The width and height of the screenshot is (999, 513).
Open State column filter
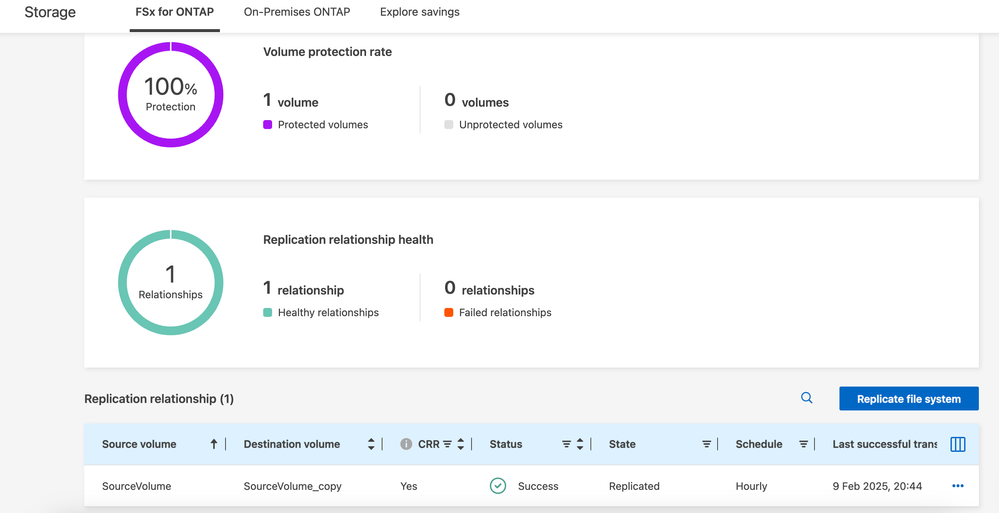point(706,444)
